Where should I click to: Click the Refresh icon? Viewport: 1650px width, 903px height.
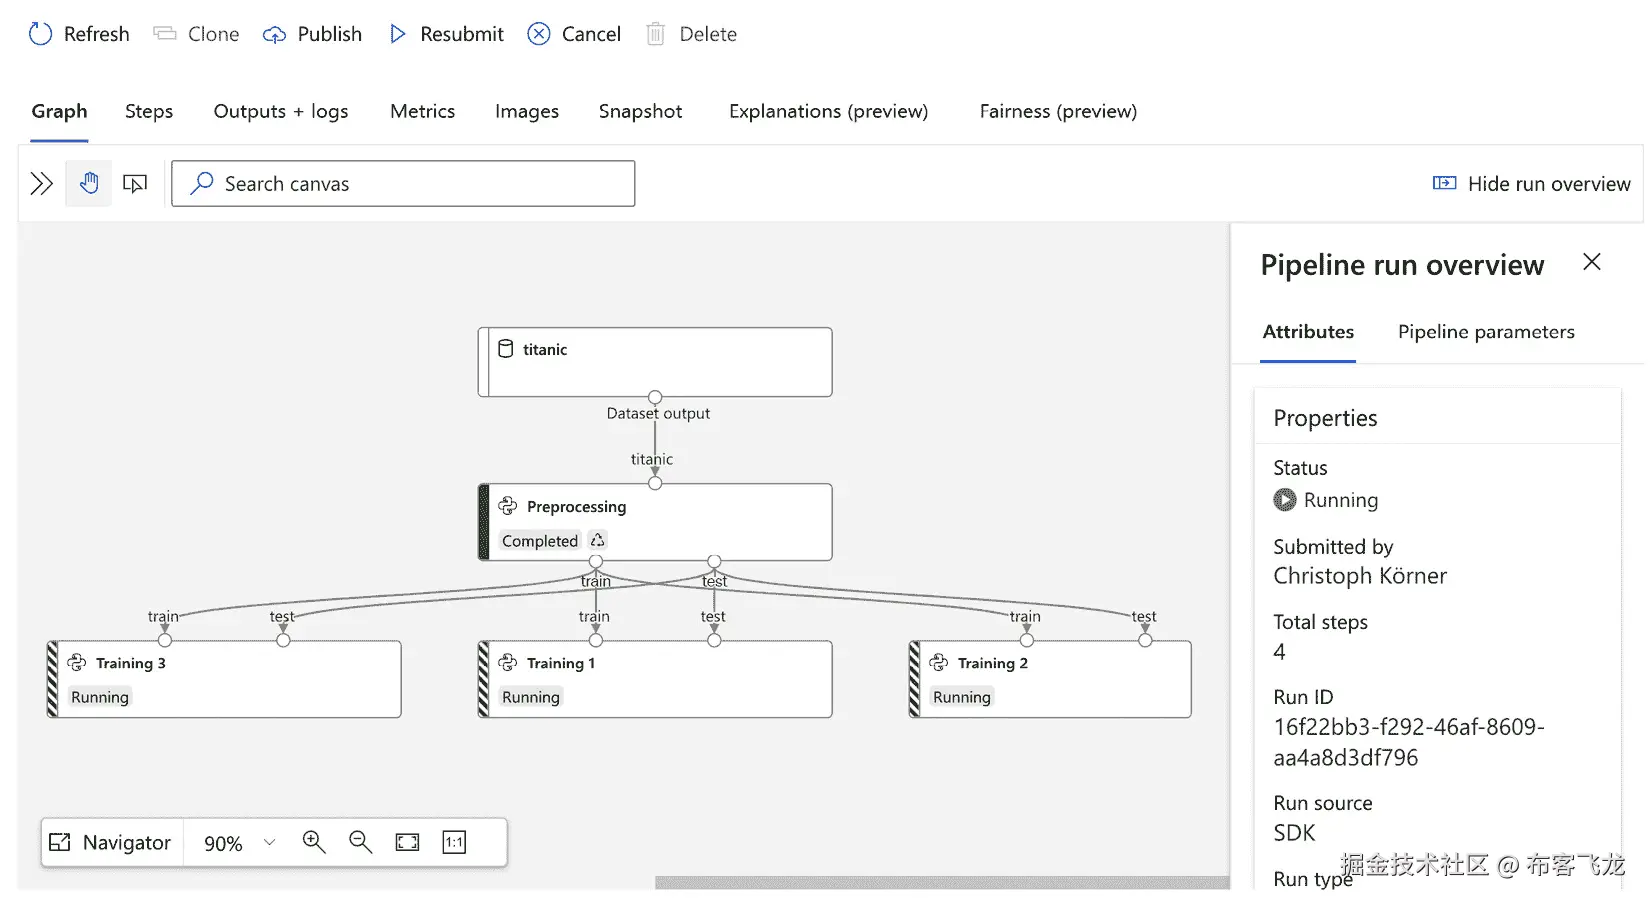click(x=40, y=34)
